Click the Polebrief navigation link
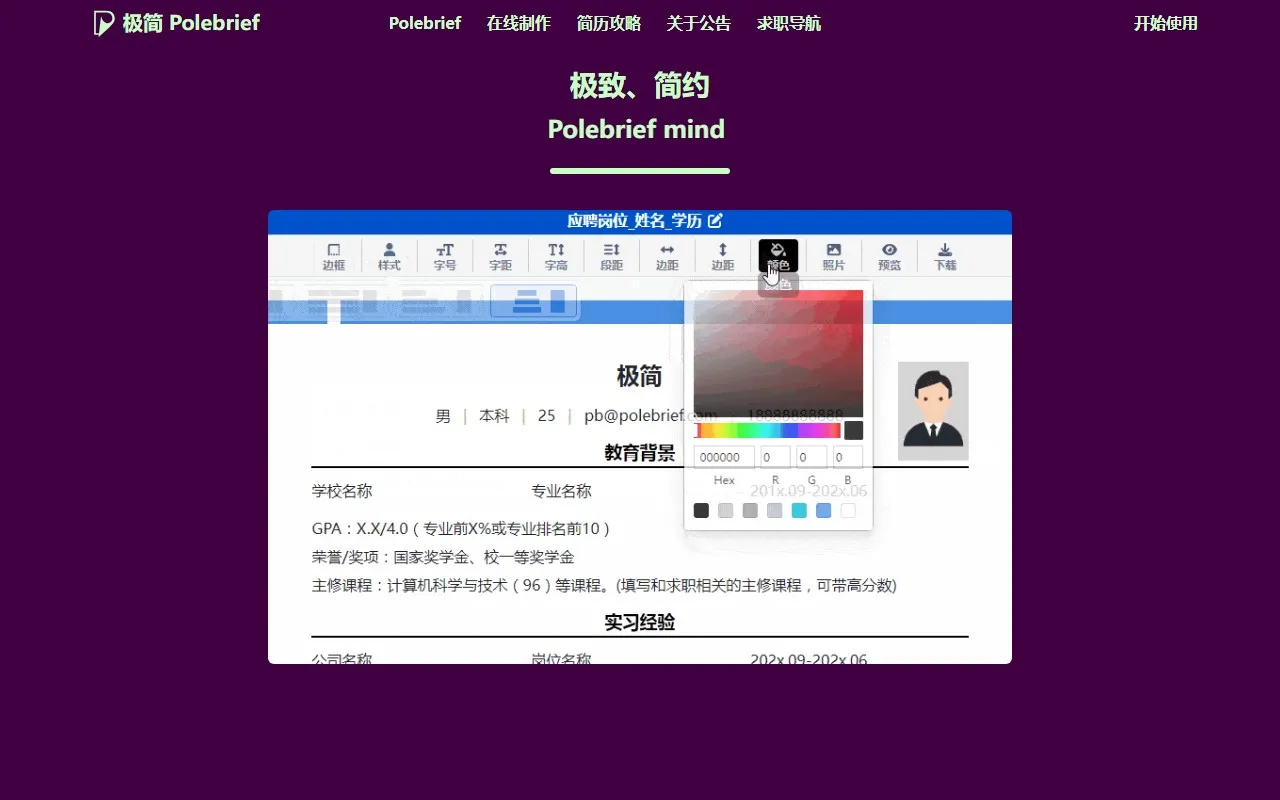Image resolution: width=1280 pixels, height=800 pixels. (x=424, y=23)
